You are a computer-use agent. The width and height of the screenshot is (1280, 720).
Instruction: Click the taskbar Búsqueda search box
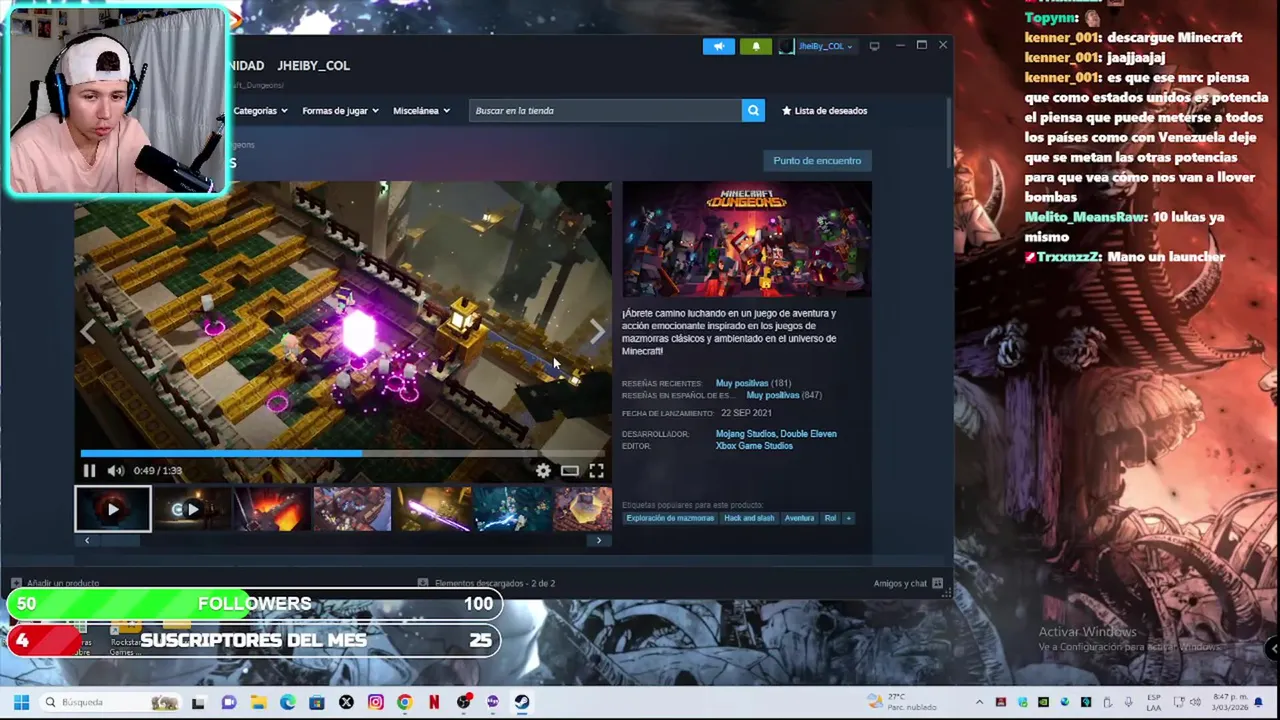tap(112, 702)
